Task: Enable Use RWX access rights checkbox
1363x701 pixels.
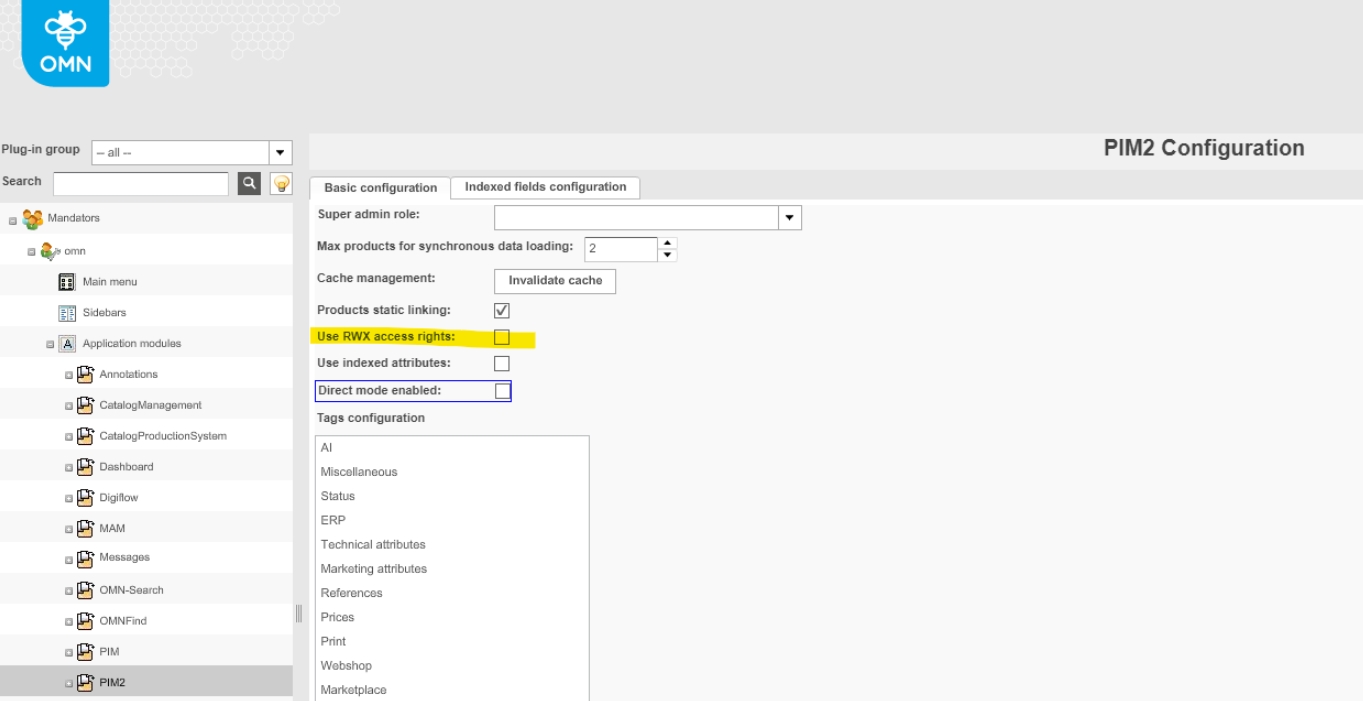Action: tap(502, 337)
